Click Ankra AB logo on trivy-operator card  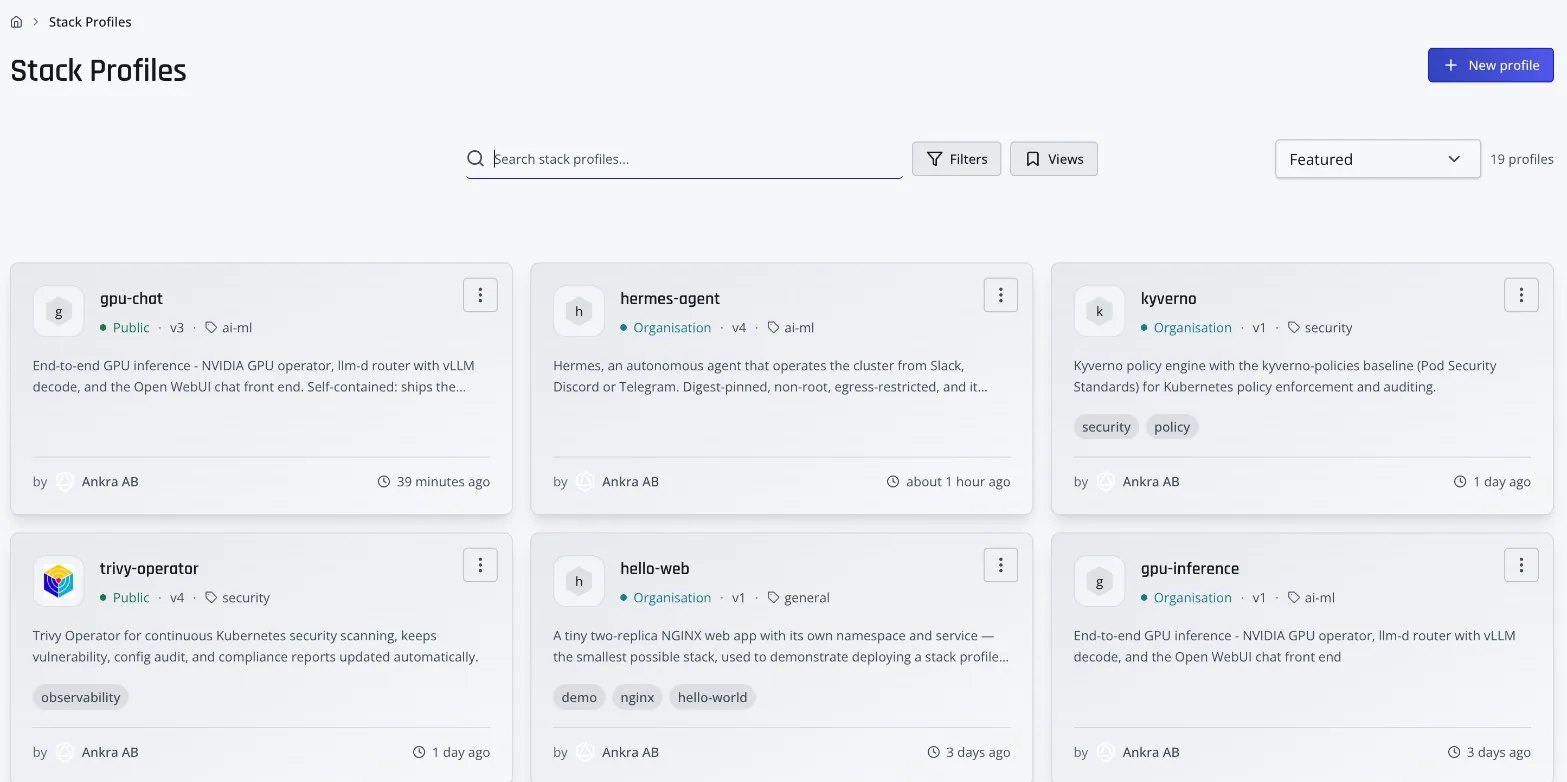65,752
